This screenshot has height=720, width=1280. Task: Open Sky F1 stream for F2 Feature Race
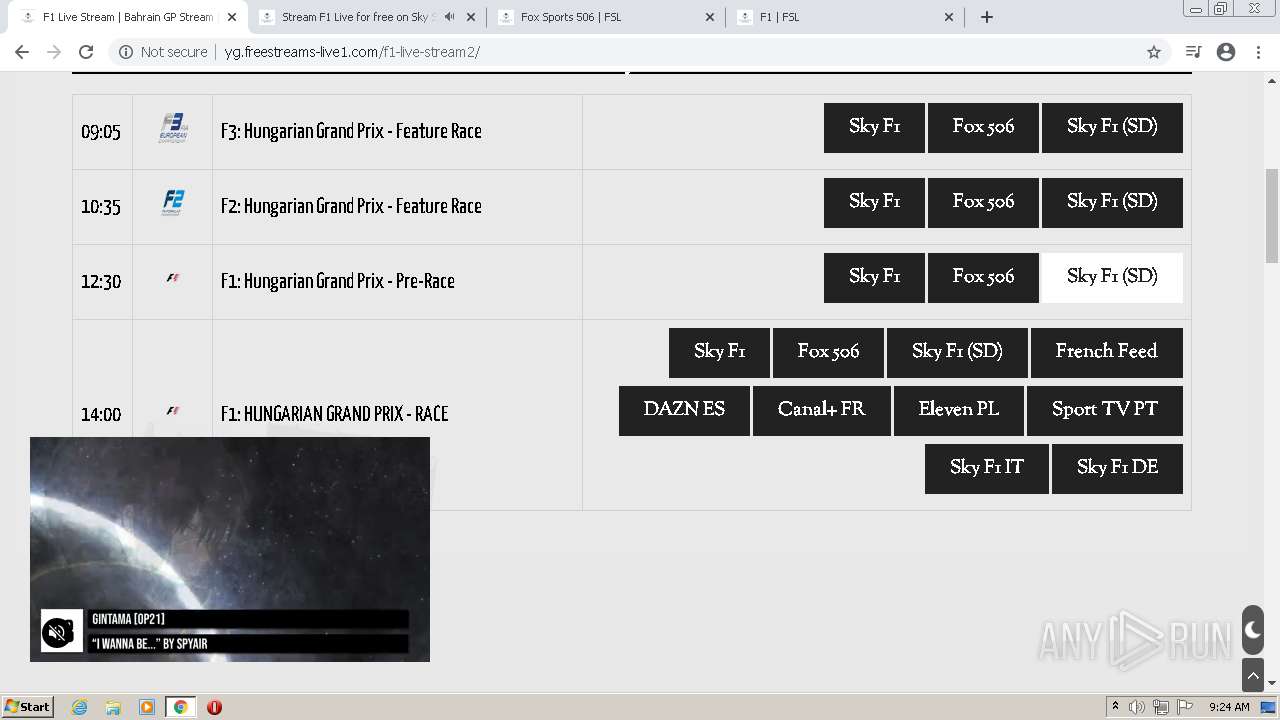pos(874,203)
